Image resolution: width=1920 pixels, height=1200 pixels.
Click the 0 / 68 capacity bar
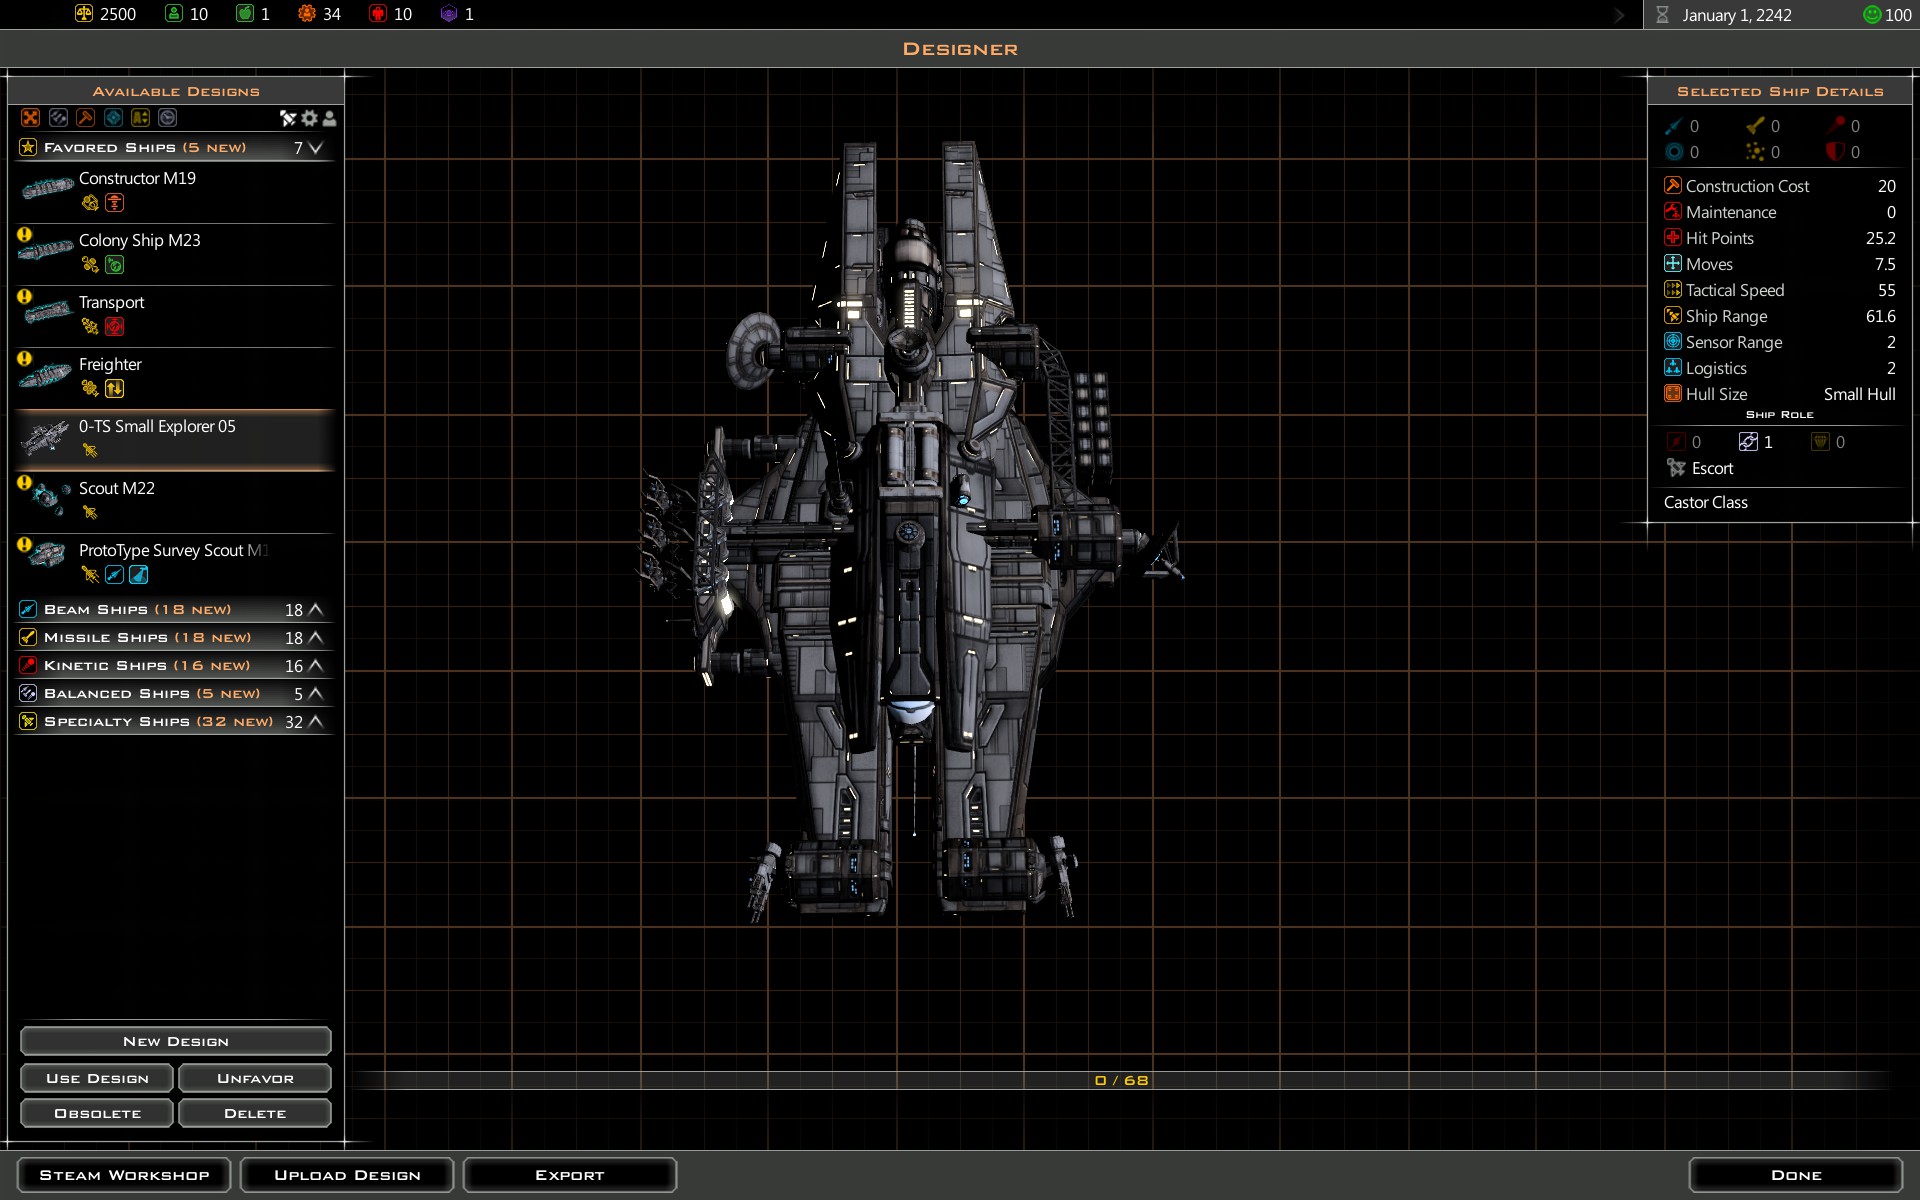(1121, 1080)
